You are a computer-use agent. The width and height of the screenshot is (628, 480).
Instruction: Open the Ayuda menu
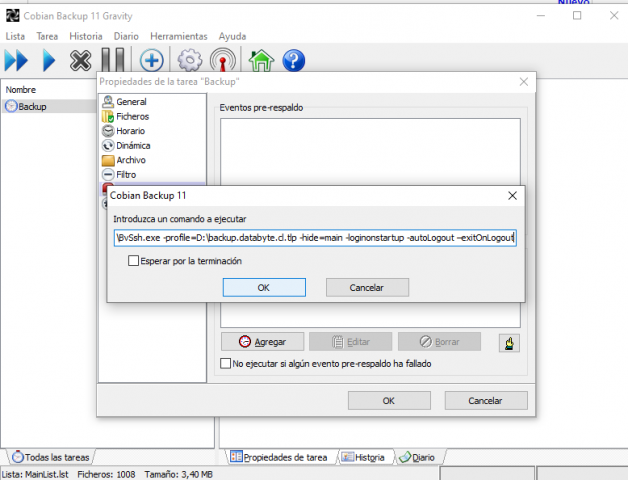pos(232,36)
